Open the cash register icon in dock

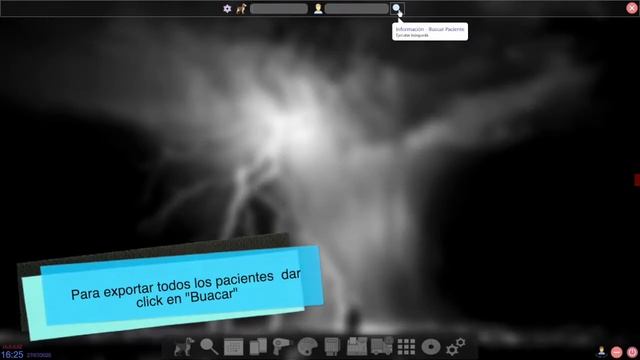tap(357, 347)
